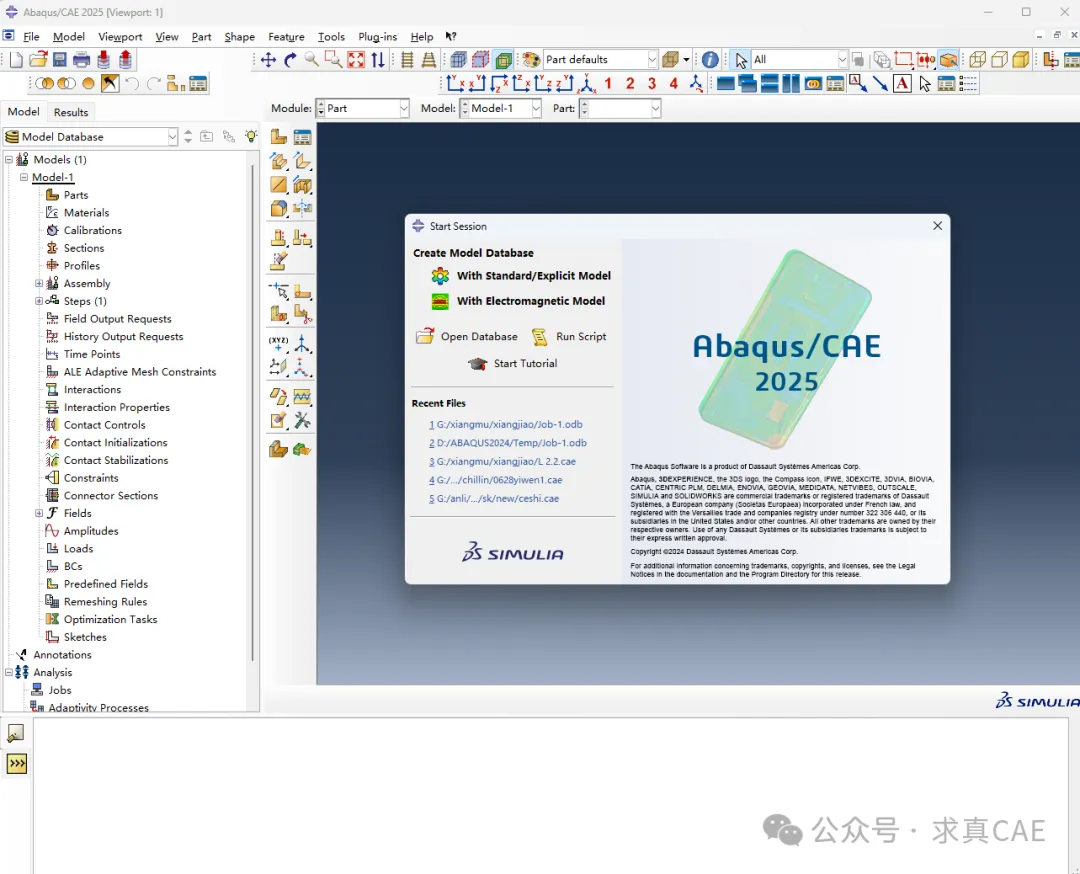The image size is (1080, 874).
Task: Open the Model dropdown showing Model-1
Action: [x=501, y=108]
